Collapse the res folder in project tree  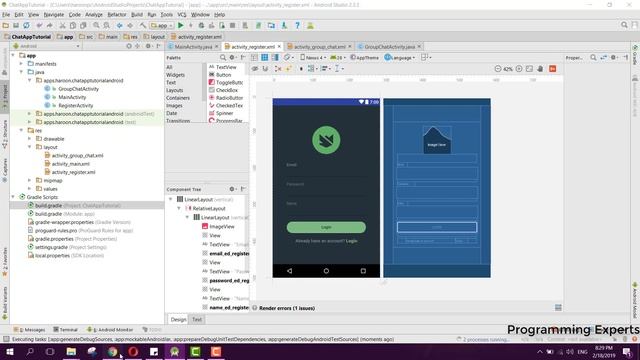[21, 130]
